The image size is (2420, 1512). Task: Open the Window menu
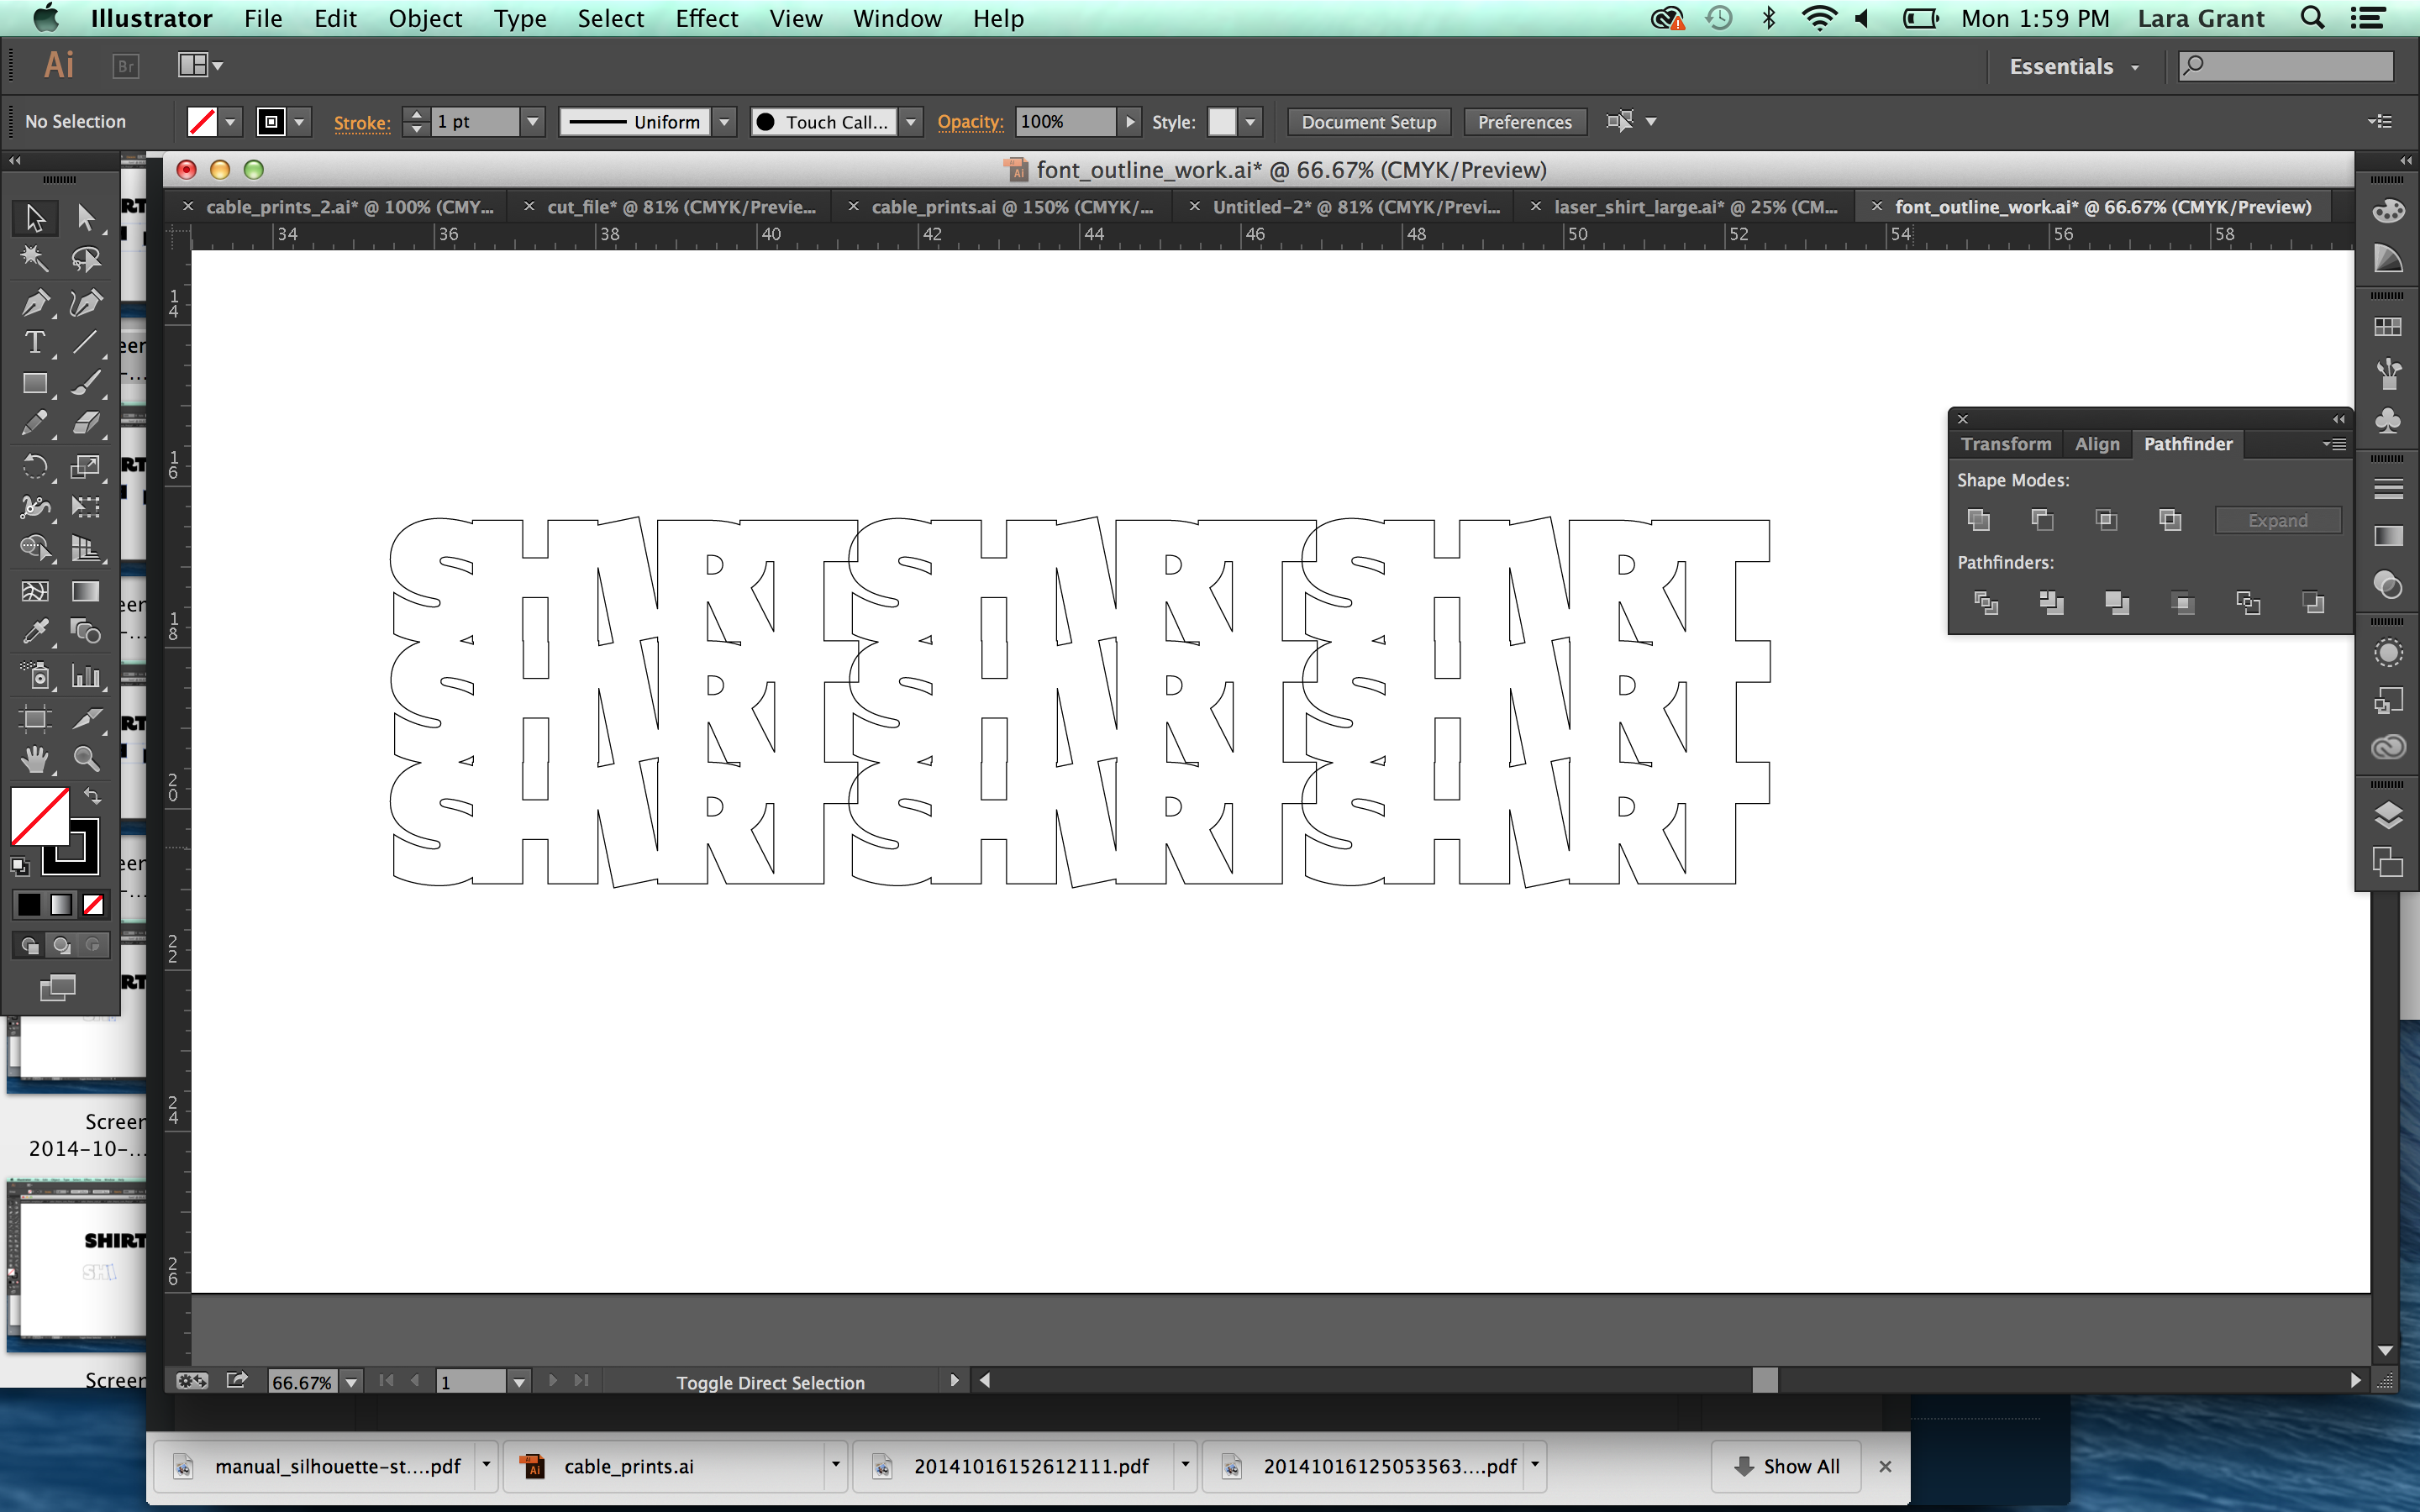[x=897, y=18]
